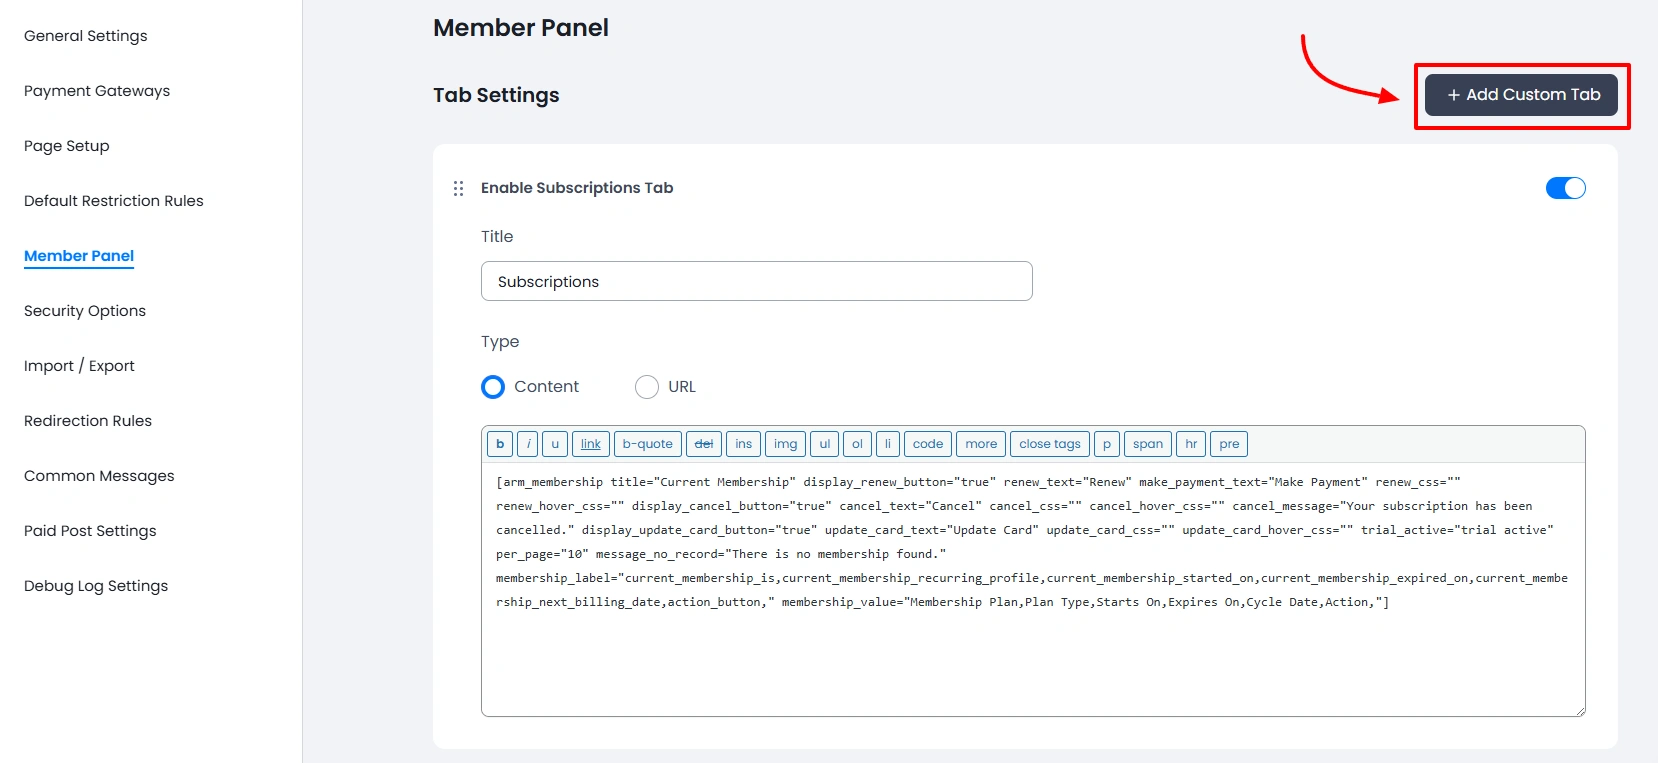Image resolution: width=1658 pixels, height=763 pixels.
Task: Select the URL type radio button
Action: [x=647, y=387]
